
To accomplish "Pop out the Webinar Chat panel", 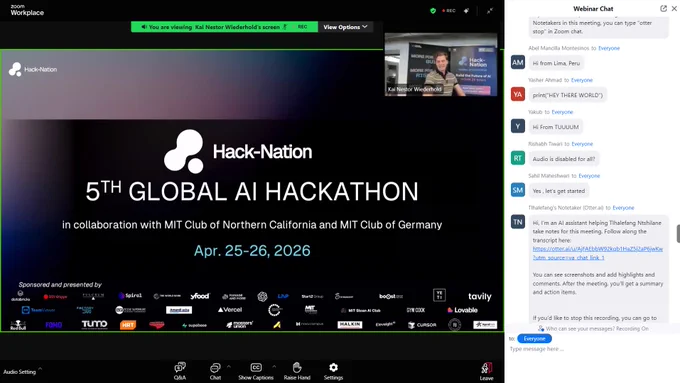I will 664,8.
